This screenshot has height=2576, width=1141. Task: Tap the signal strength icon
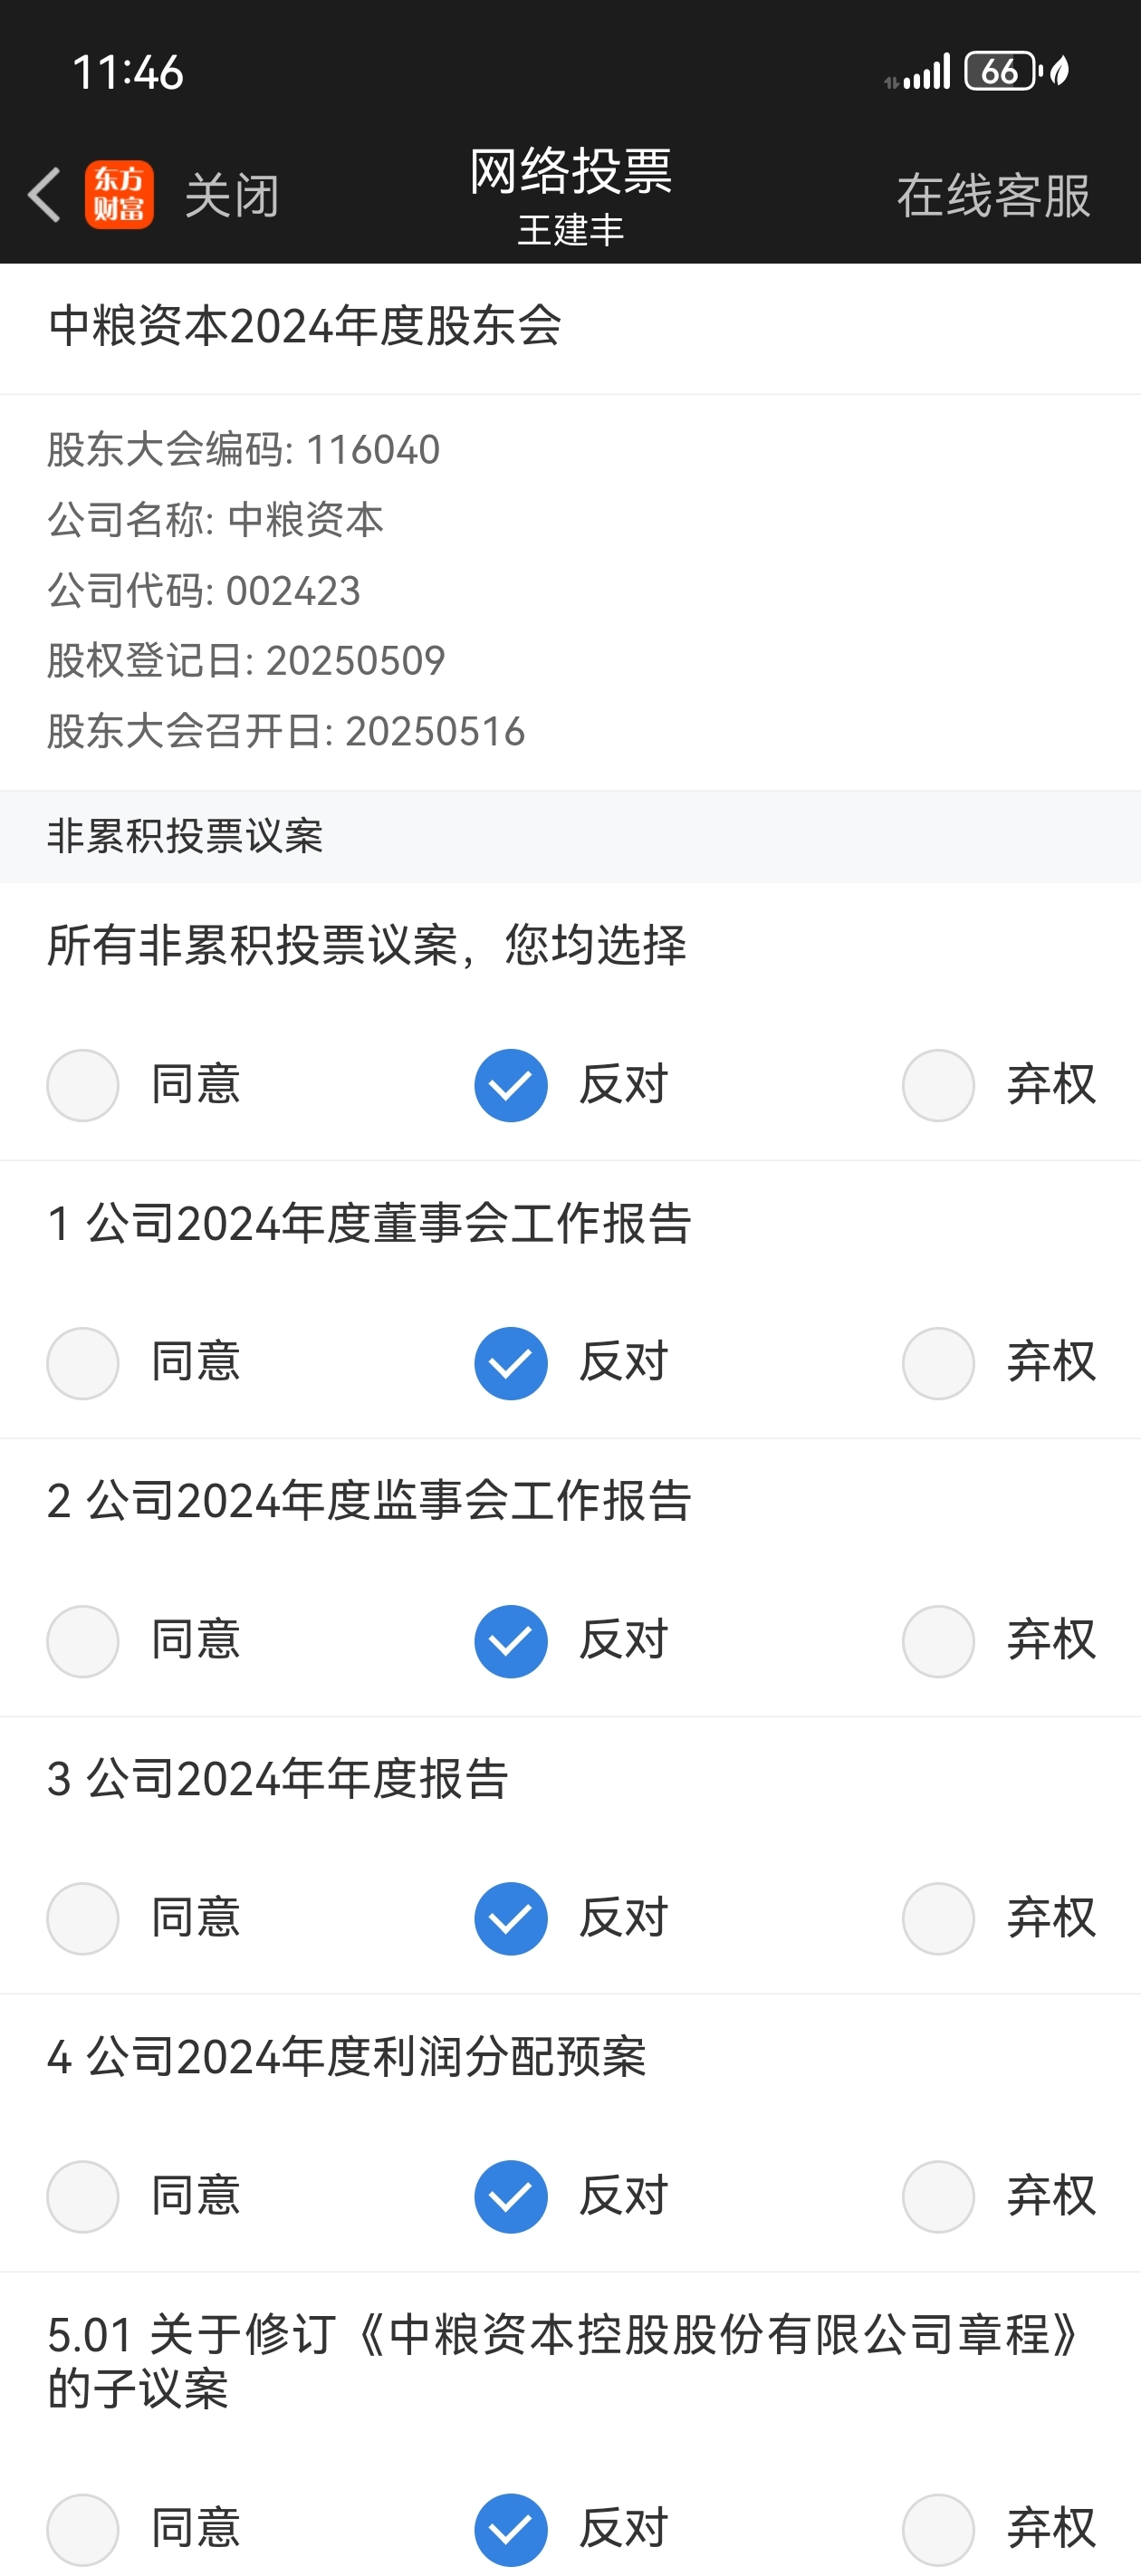click(918, 72)
